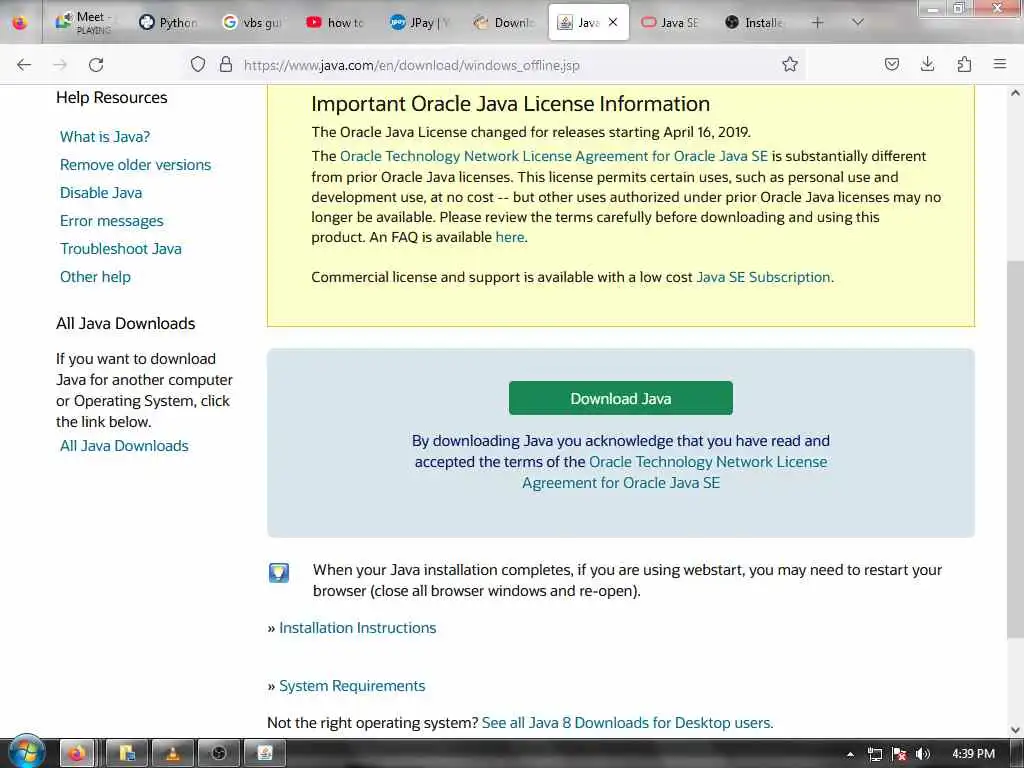The image size is (1024, 768).
Task: Open the volume speaker tray icon
Action: click(x=923, y=754)
